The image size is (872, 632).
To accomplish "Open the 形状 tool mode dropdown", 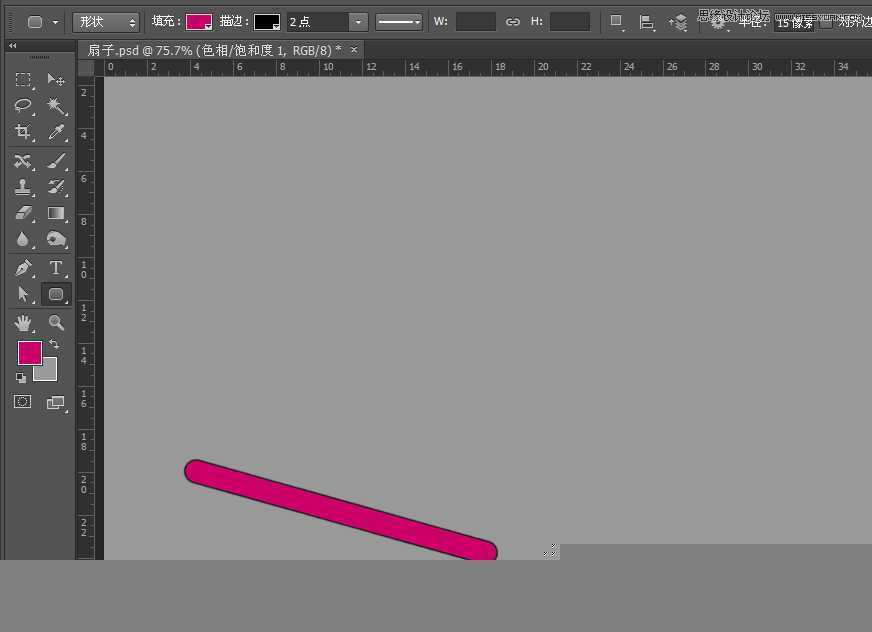I will pyautogui.click(x=106, y=22).
